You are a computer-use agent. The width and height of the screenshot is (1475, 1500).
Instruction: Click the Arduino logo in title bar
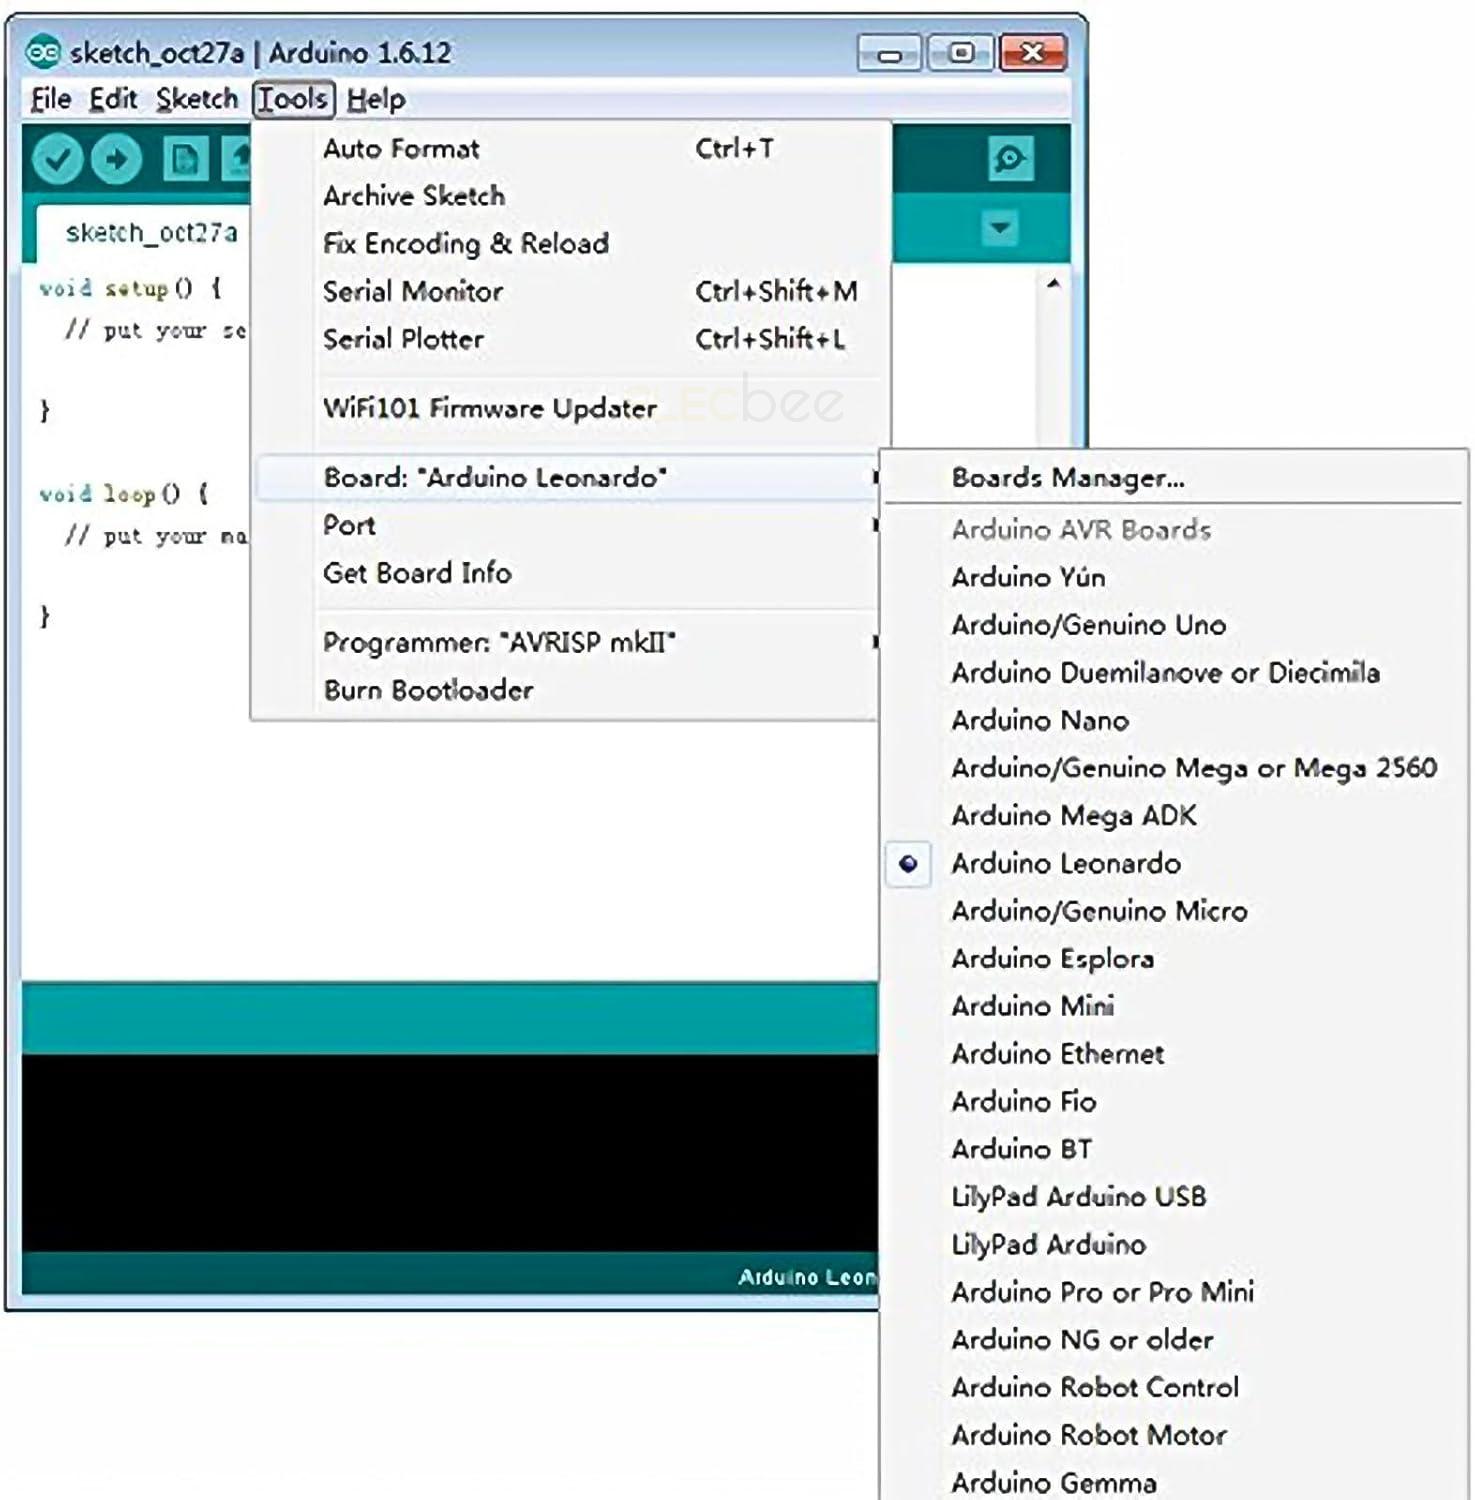tap(43, 52)
